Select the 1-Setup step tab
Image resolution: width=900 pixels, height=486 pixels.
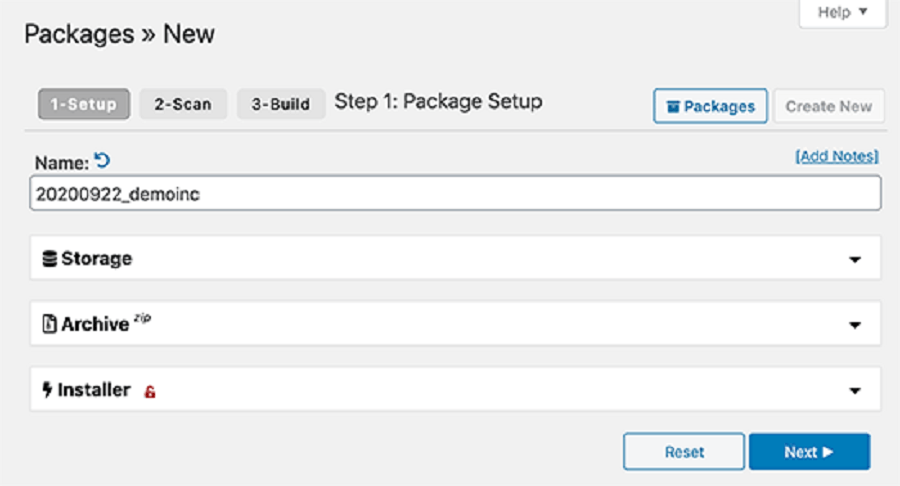84,104
